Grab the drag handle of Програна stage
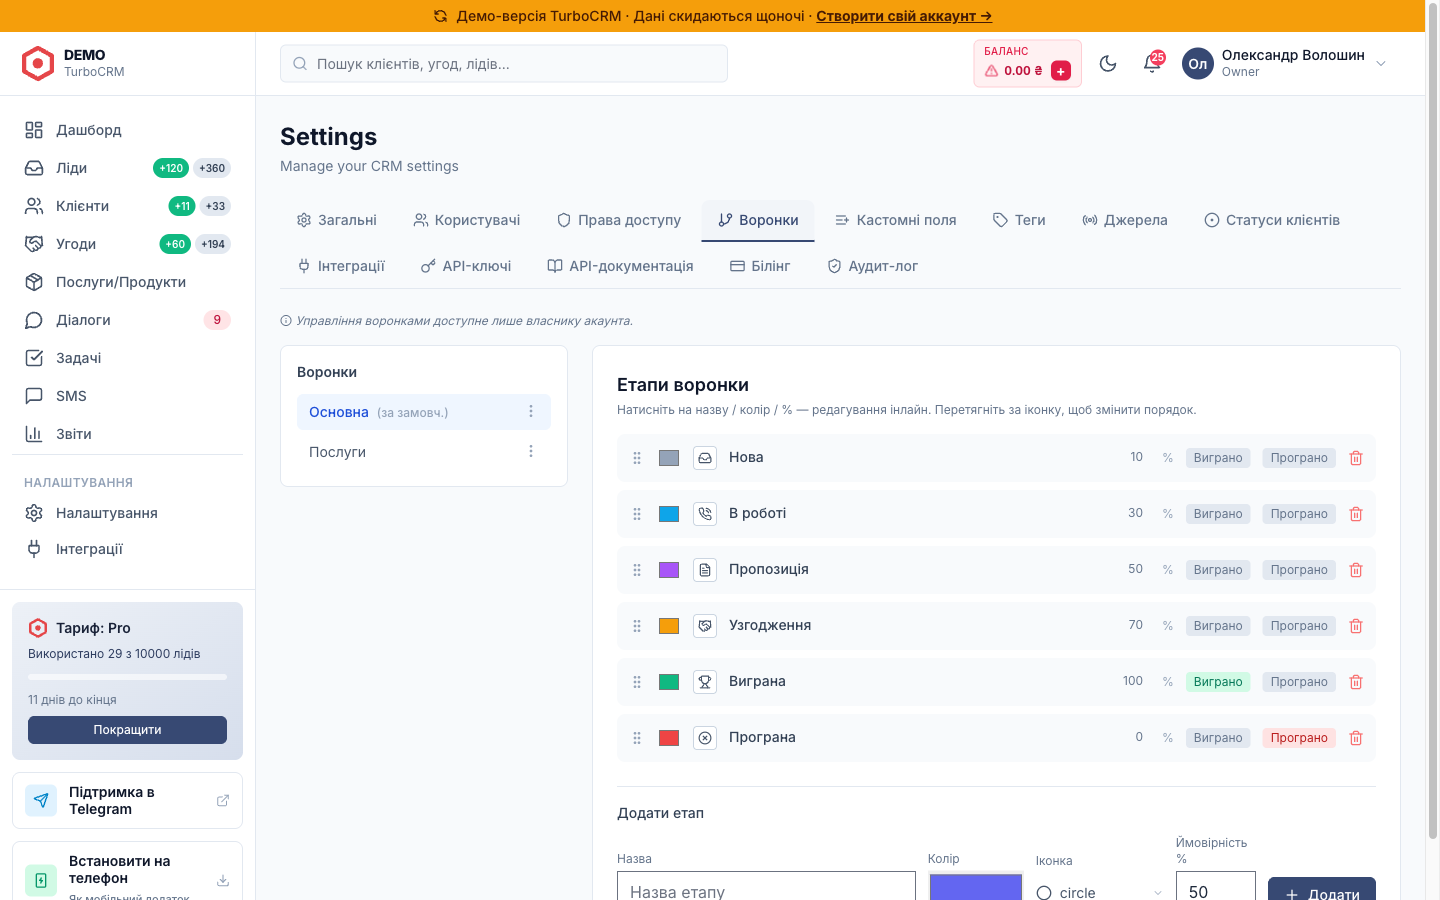The height and width of the screenshot is (900, 1440). pos(637,738)
